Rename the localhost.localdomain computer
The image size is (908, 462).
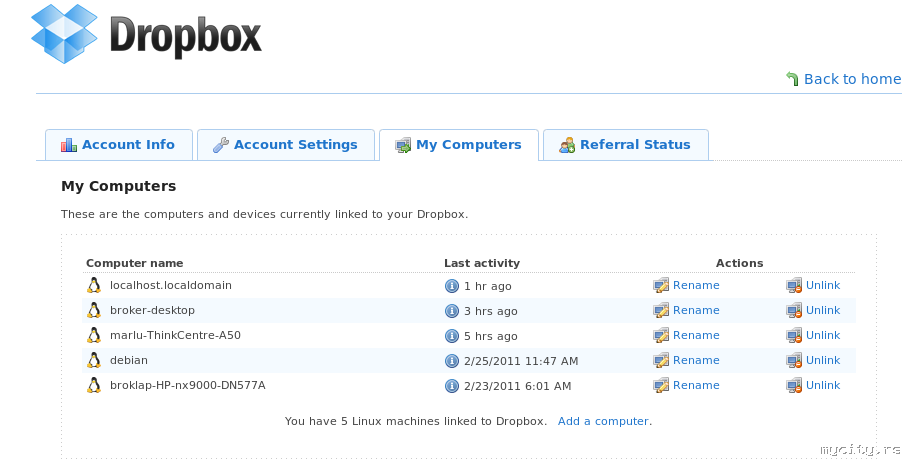click(696, 285)
